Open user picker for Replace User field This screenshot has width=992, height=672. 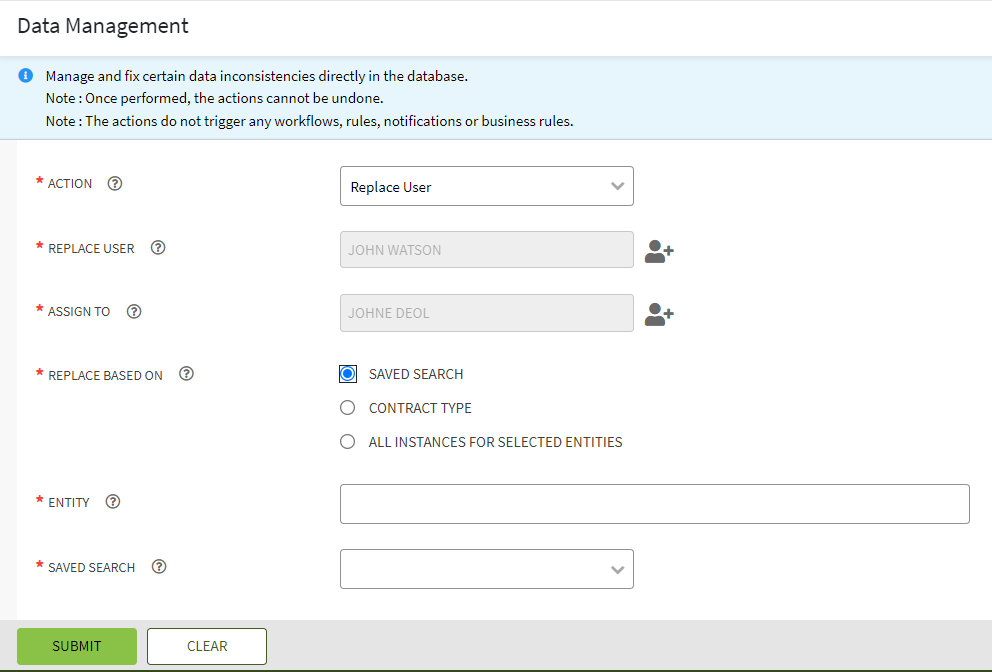click(x=659, y=251)
